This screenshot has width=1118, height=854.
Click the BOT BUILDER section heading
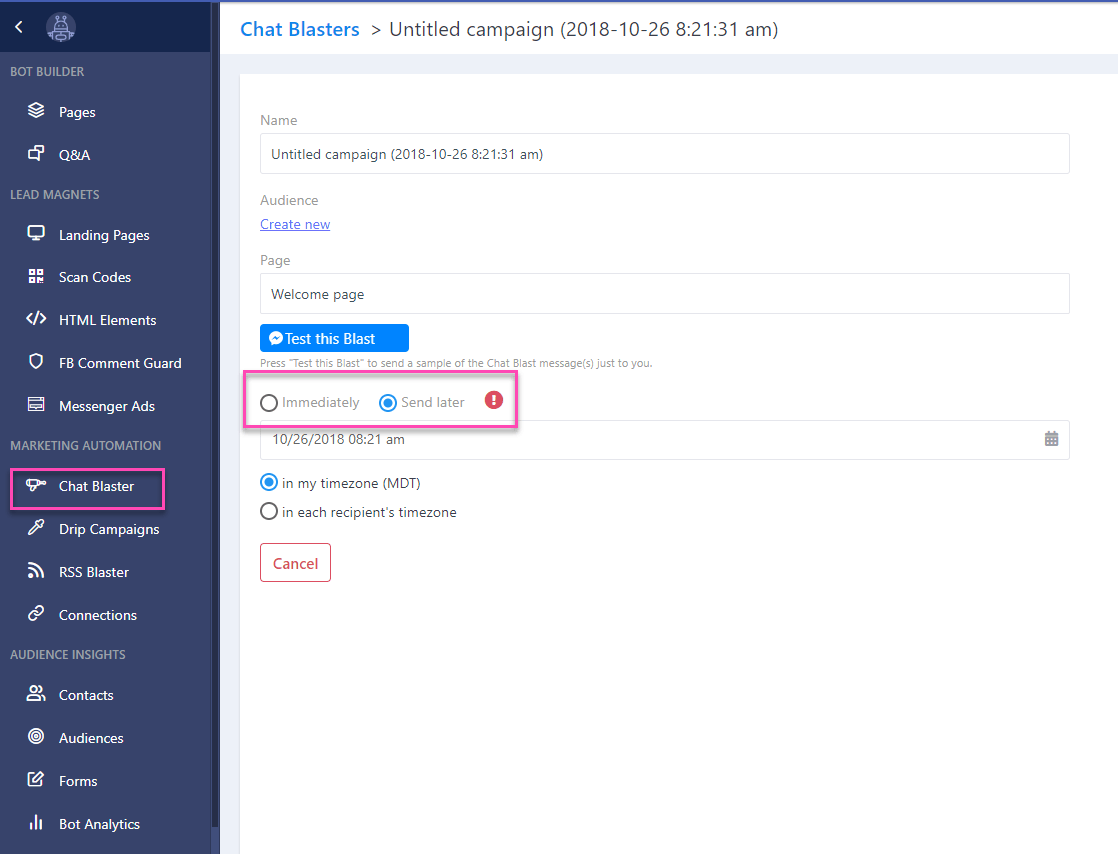(47, 71)
